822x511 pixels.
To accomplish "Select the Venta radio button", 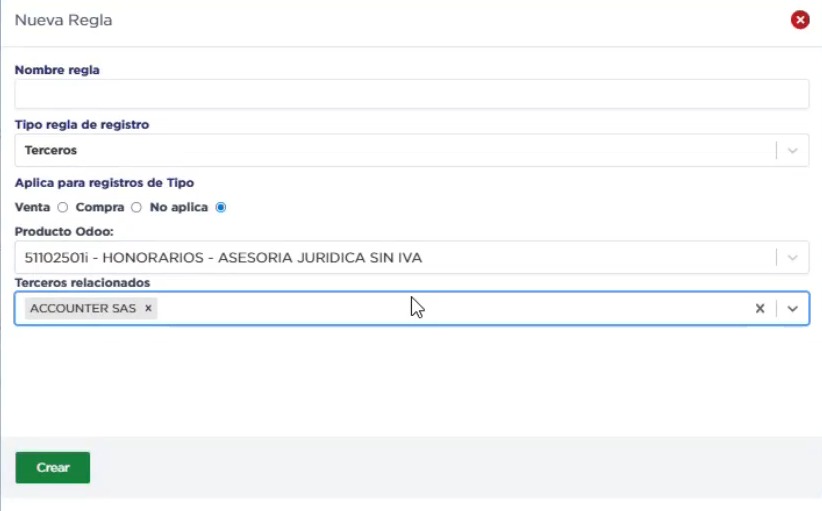I will 62,208.
